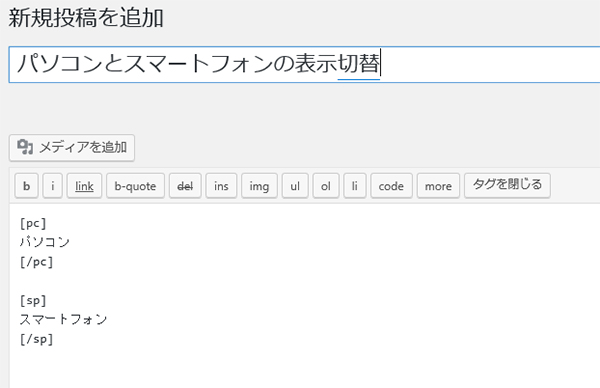The height and width of the screenshot is (388, 600).
Task: Insert list item li tag
Action: click(x=355, y=186)
